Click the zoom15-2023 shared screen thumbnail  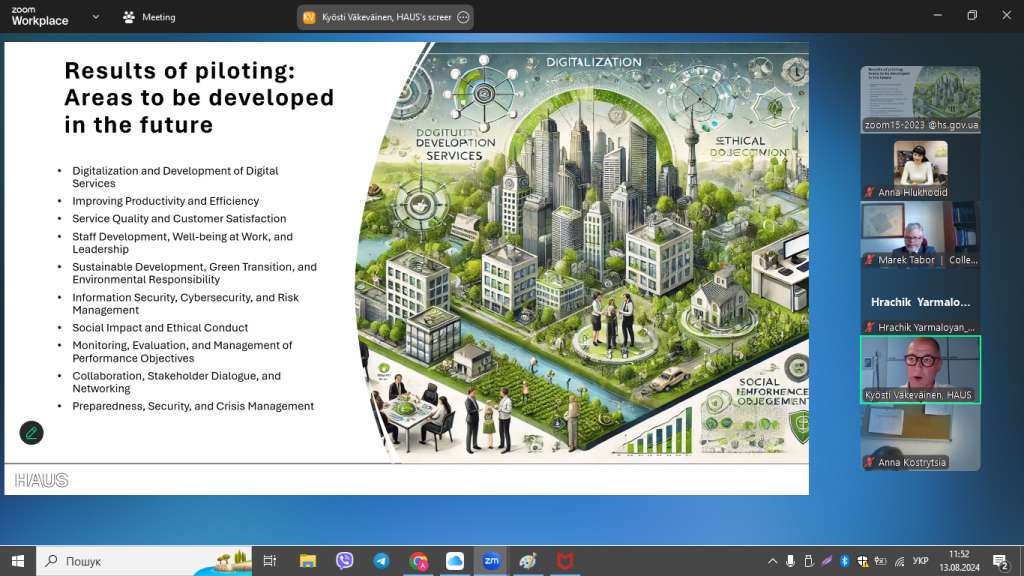pyautogui.click(x=920, y=99)
